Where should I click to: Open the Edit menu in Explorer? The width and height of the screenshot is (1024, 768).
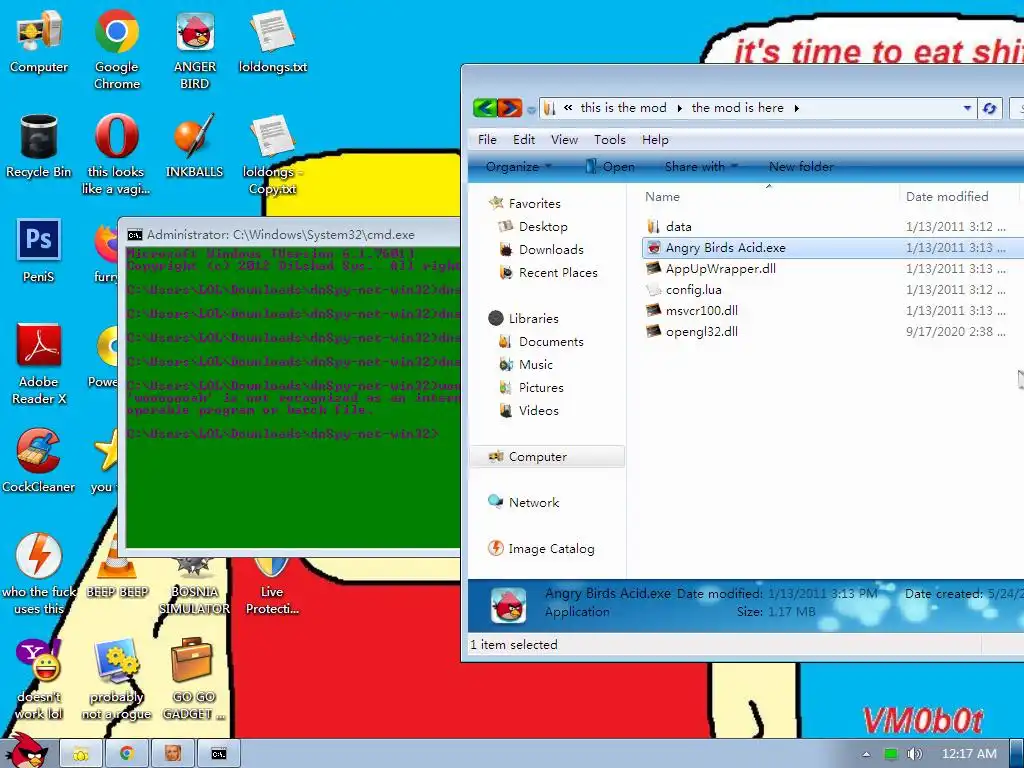pyautogui.click(x=524, y=140)
